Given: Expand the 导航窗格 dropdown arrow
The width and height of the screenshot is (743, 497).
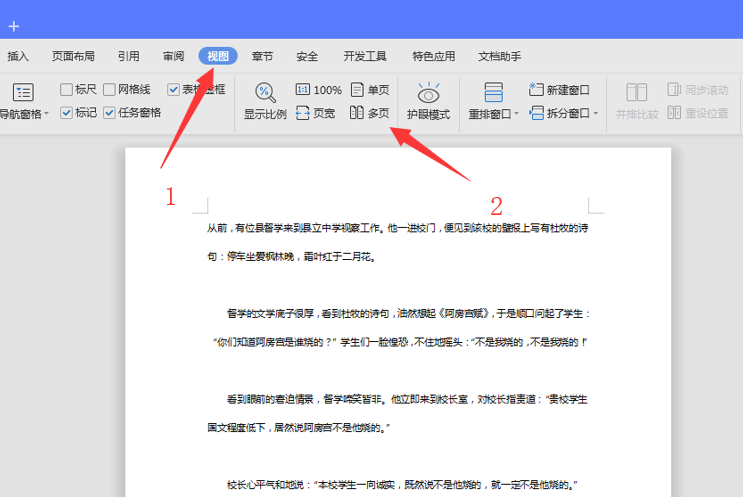Looking at the screenshot, I should point(46,114).
